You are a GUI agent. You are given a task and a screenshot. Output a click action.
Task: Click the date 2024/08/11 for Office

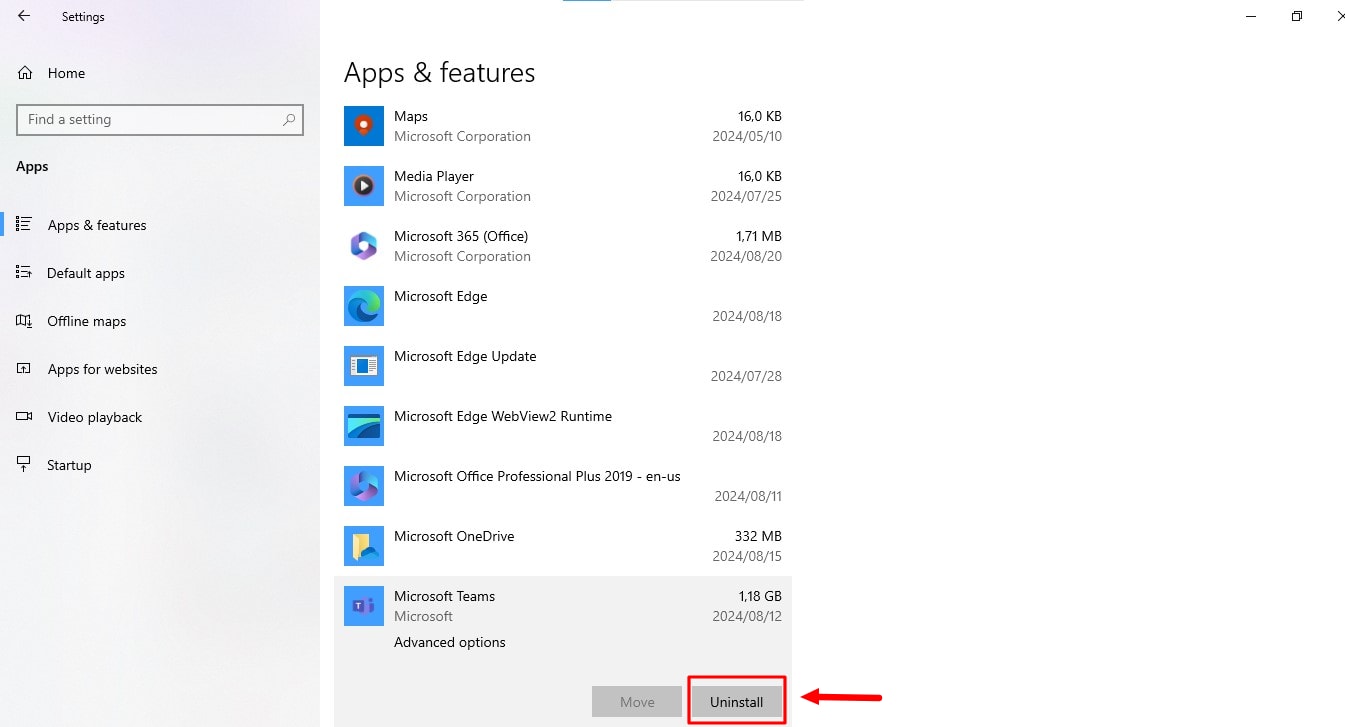748,496
